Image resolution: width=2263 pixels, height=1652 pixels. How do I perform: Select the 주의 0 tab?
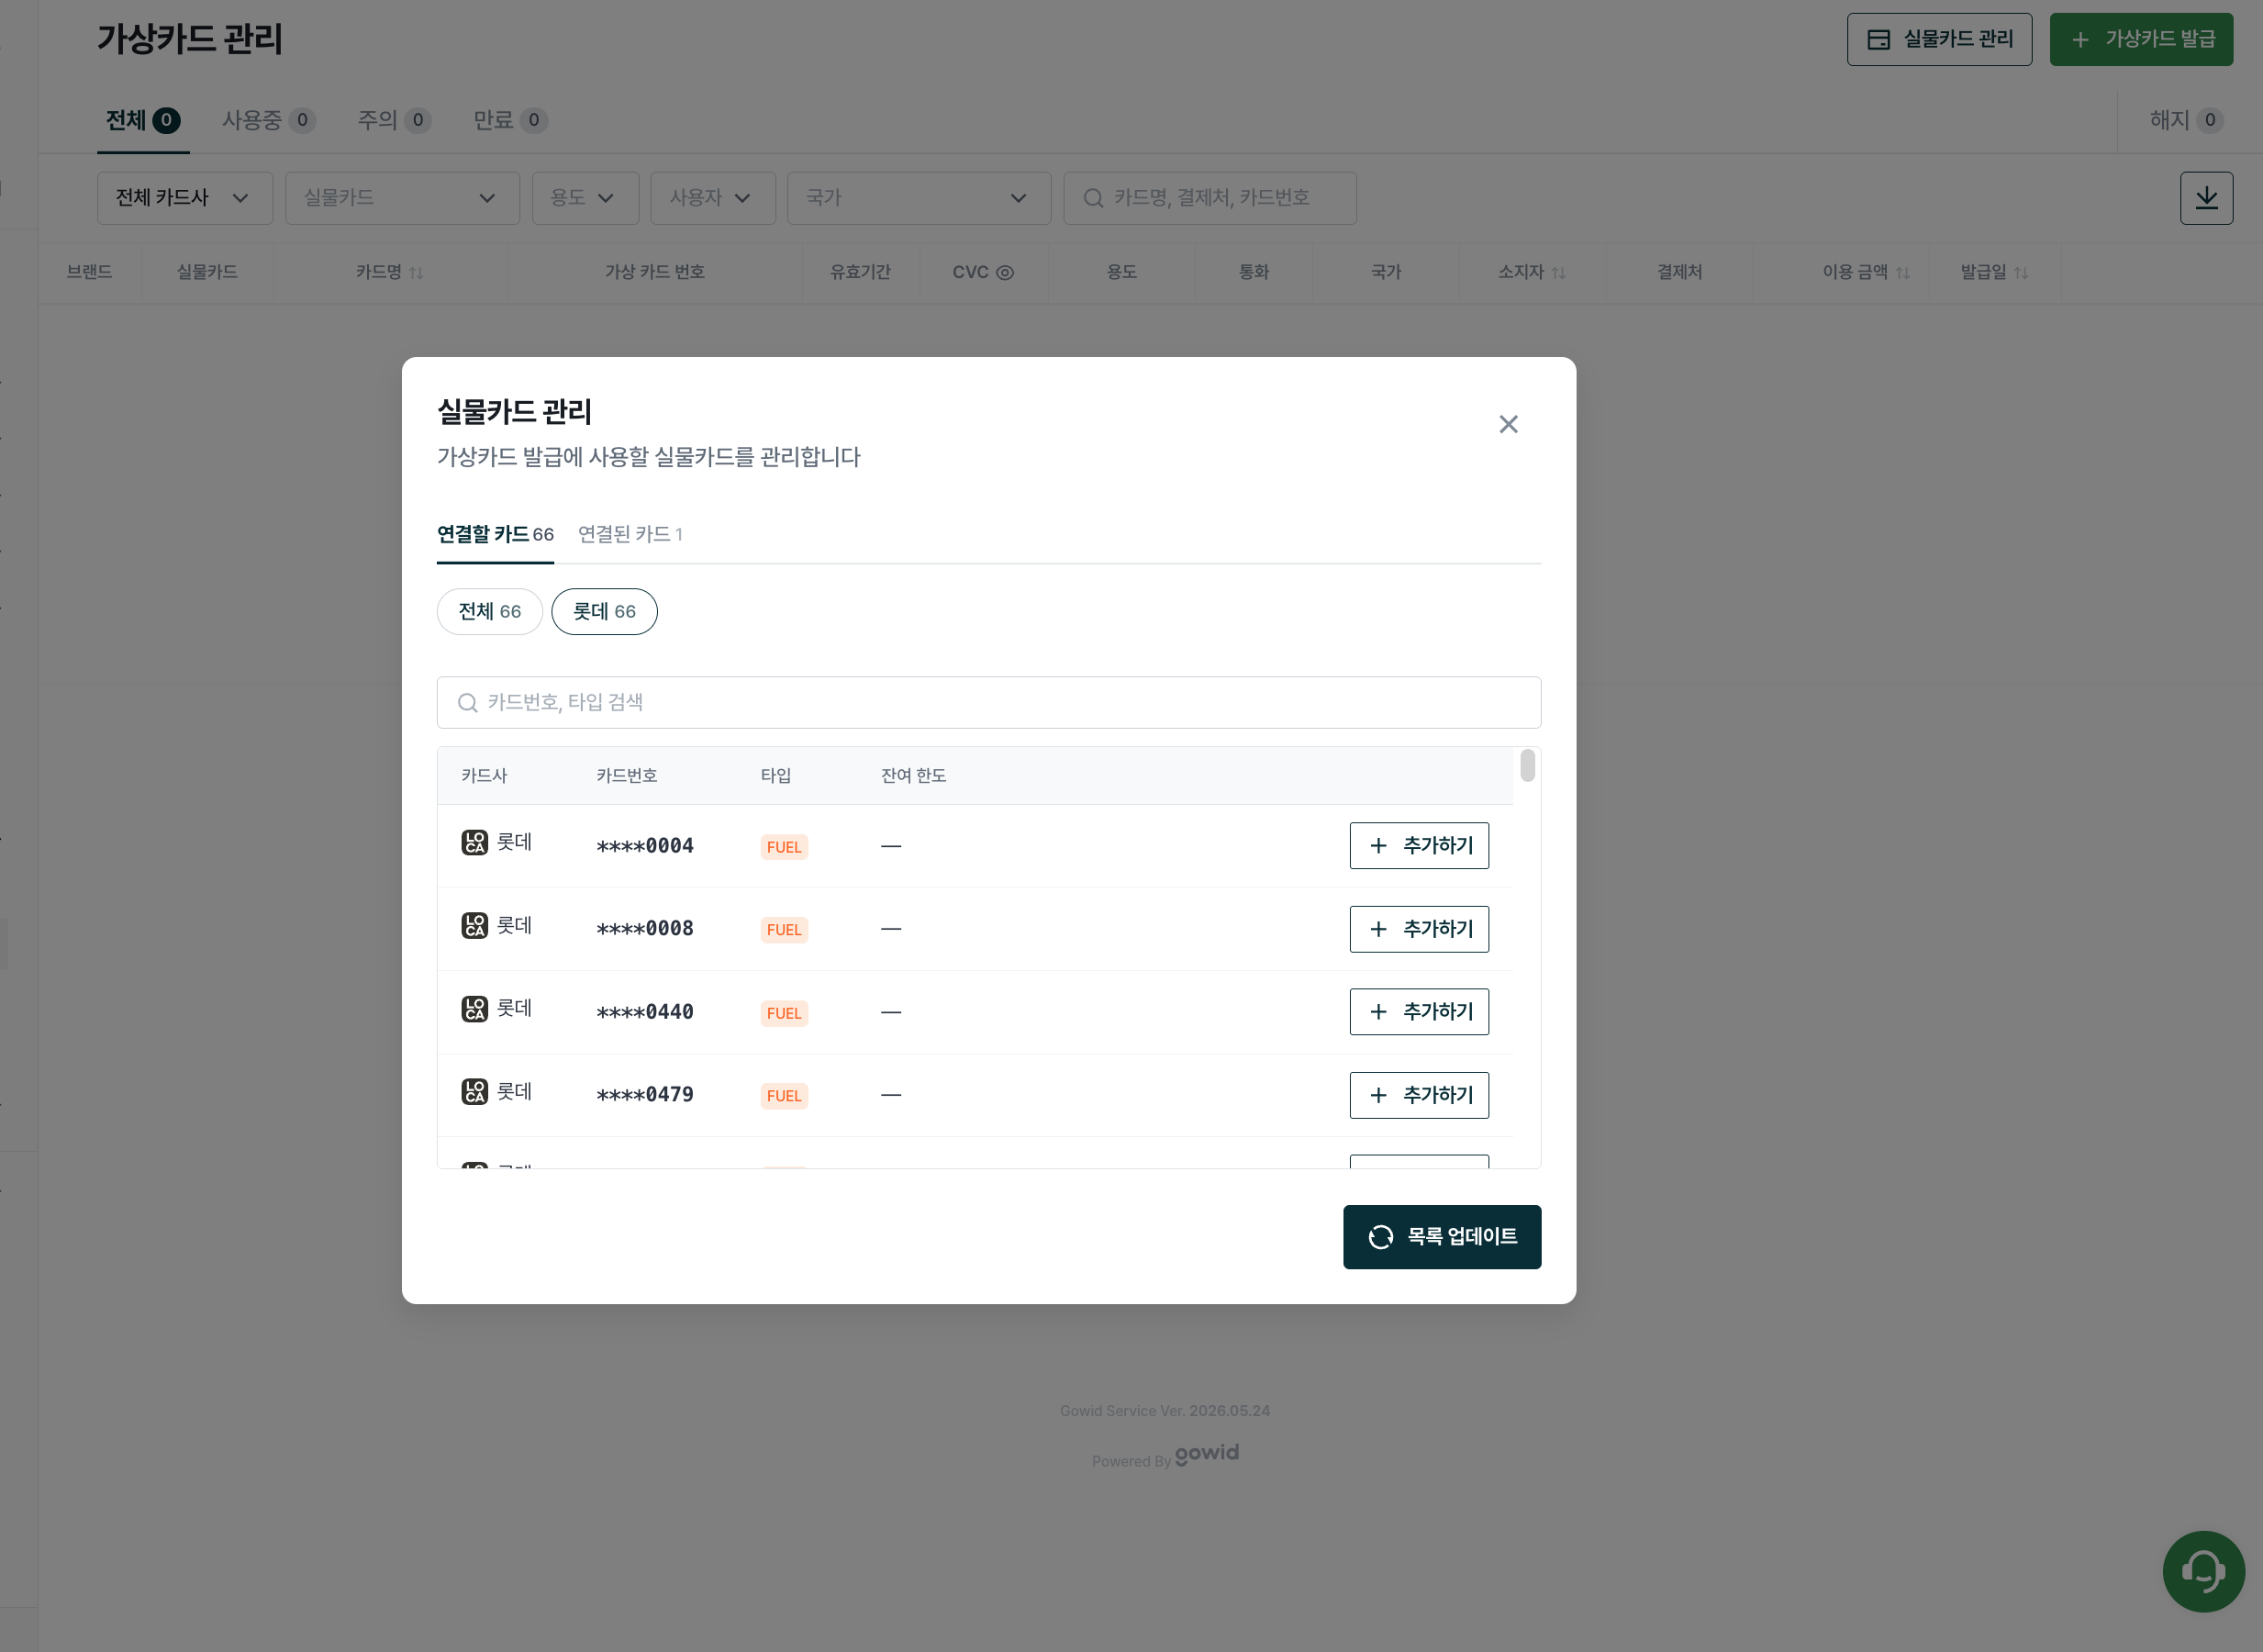pyautogui.click(x=394, y=120)
